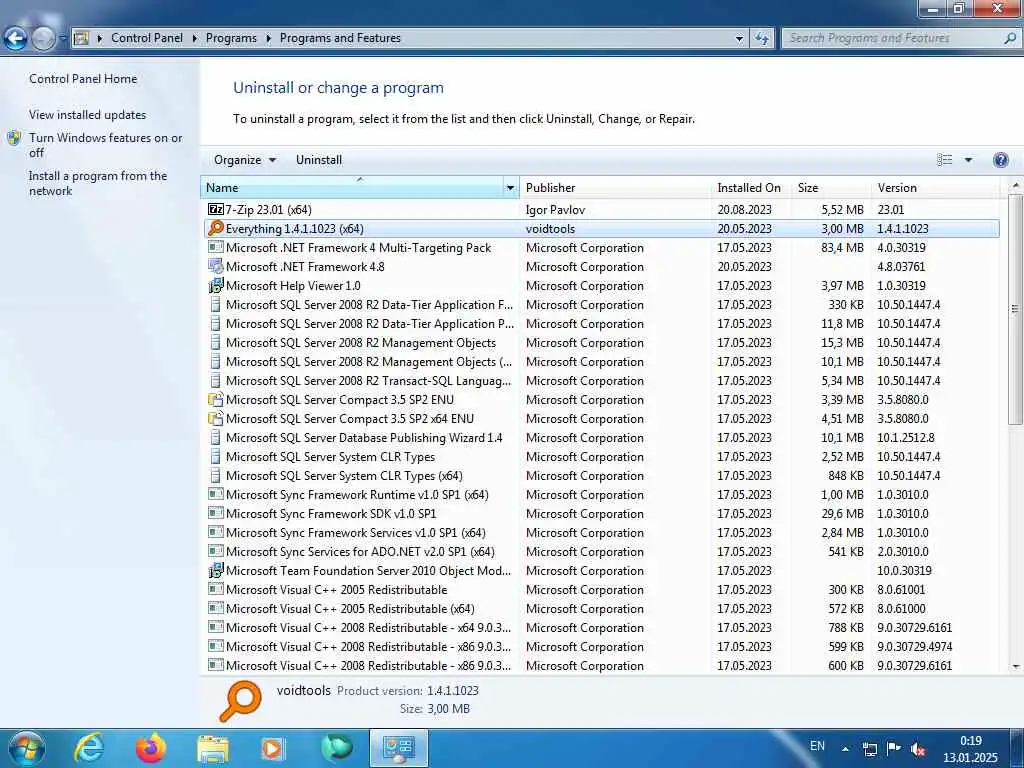Sort by the Name column header
The image size is (1024, 768).
point(351,188)
